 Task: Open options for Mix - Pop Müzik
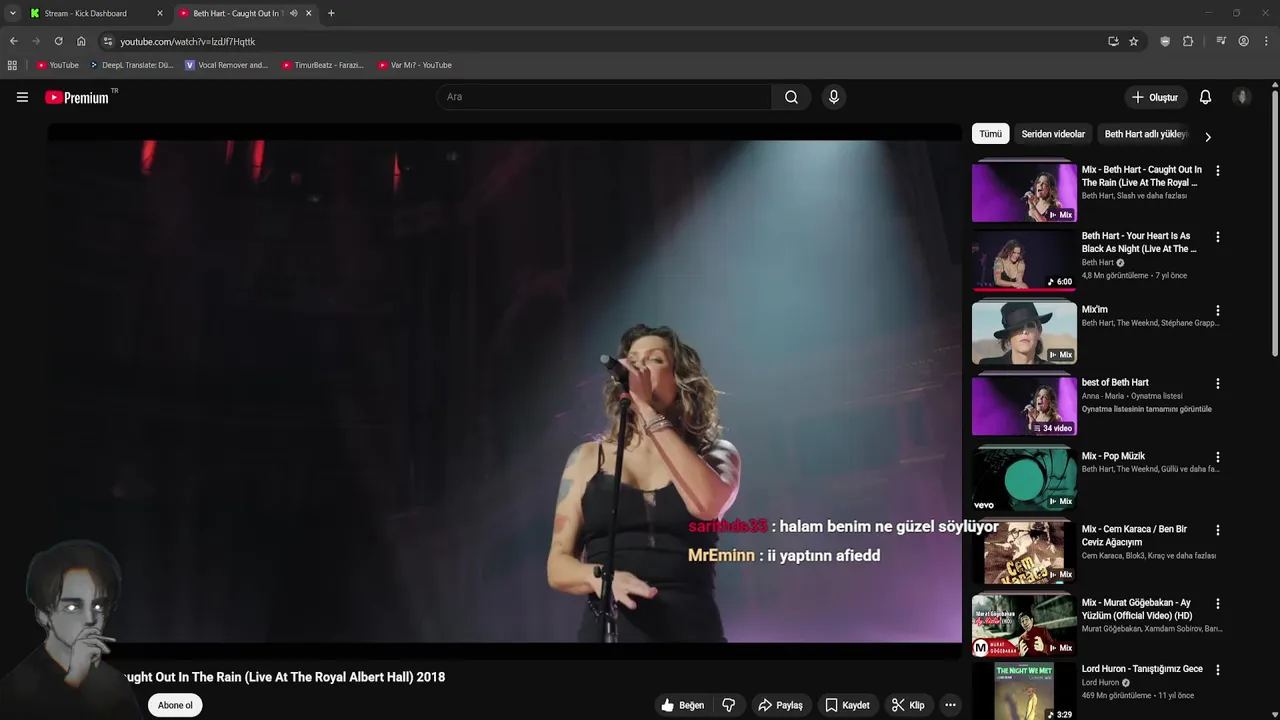[1217, 457]
